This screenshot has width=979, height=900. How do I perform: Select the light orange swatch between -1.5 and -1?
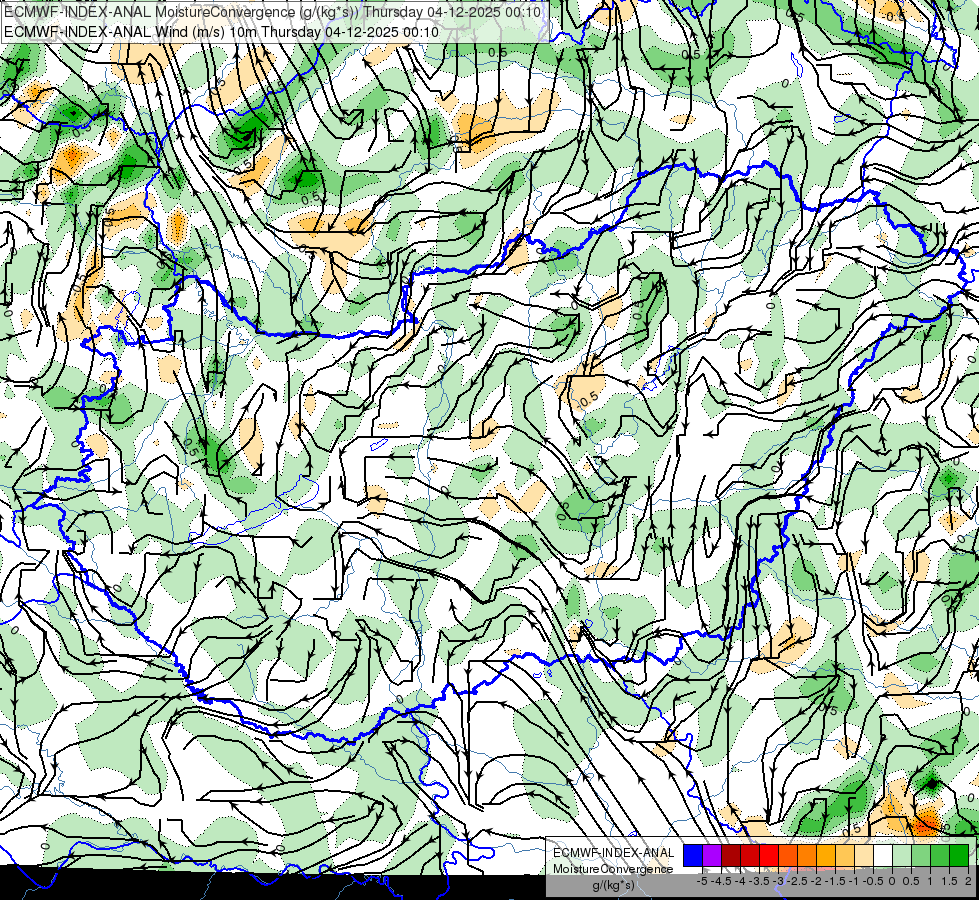845,856
